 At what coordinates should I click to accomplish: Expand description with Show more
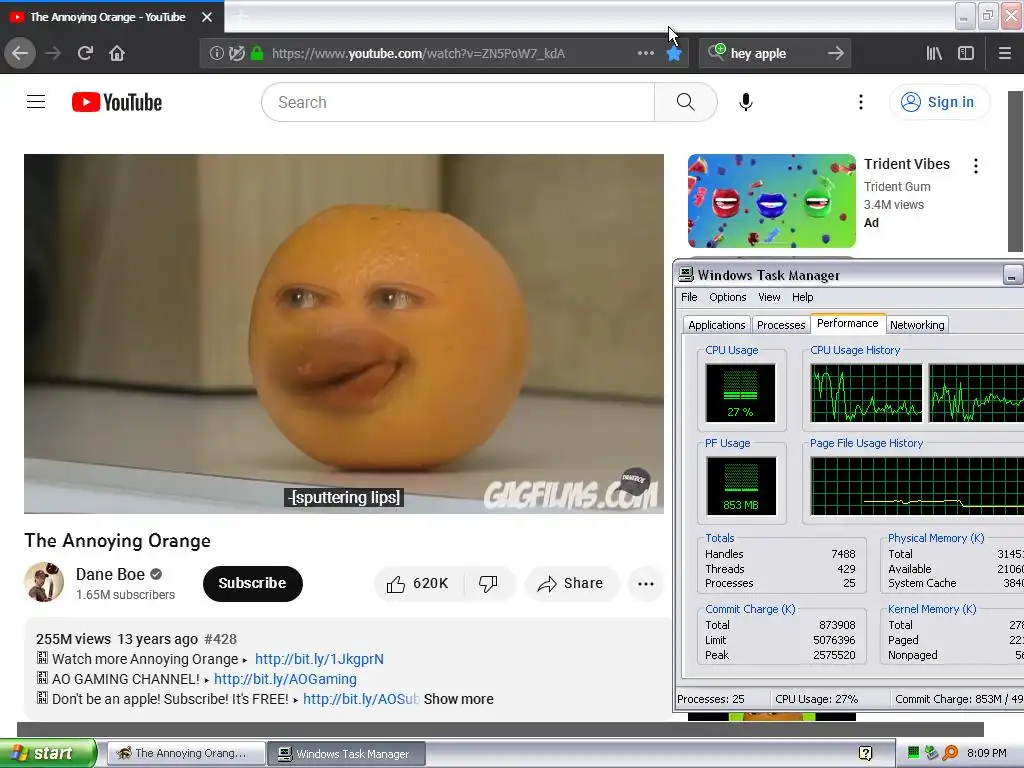point(458,699)
